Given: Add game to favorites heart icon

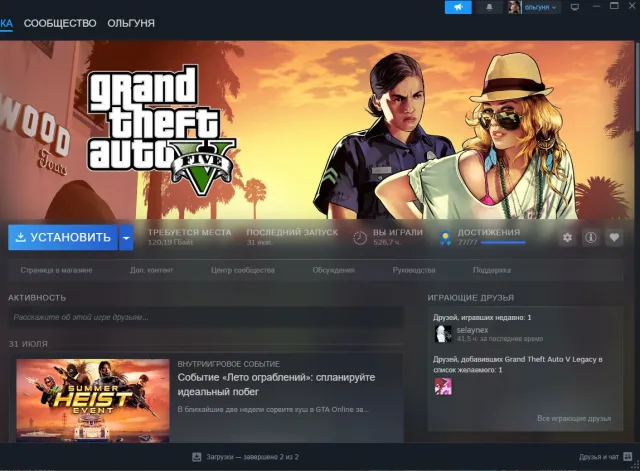Looking at the screenshot, I should [x=614, y=238].
